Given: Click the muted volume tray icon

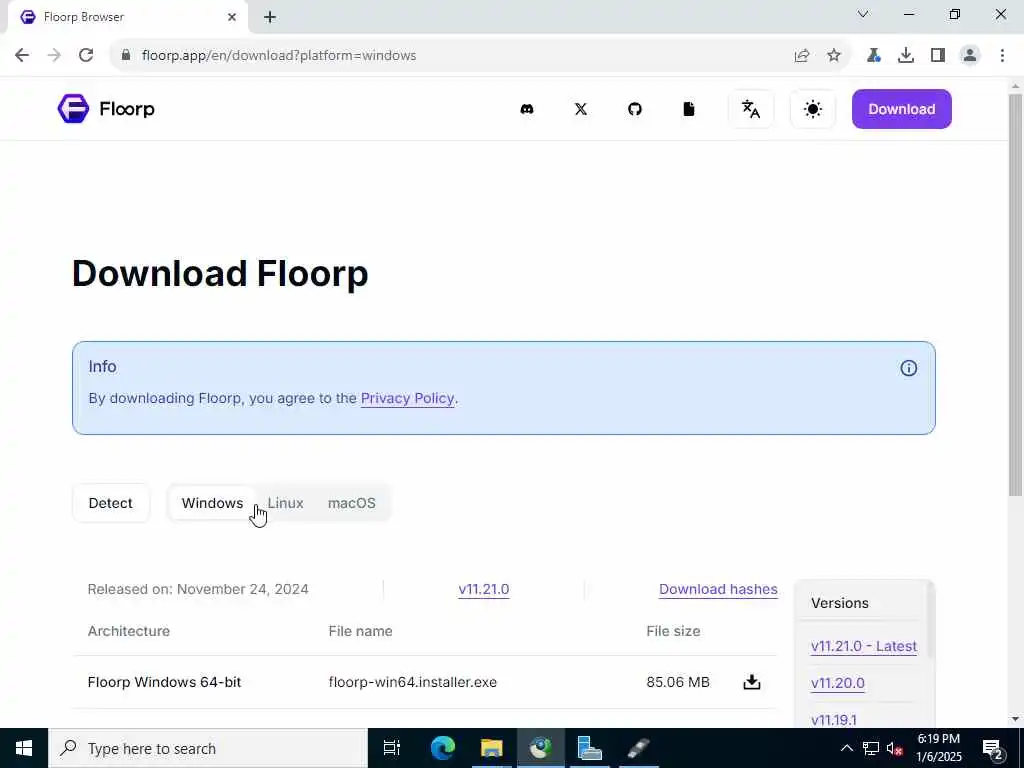Looking at the screenshot, I should [895, 748].
